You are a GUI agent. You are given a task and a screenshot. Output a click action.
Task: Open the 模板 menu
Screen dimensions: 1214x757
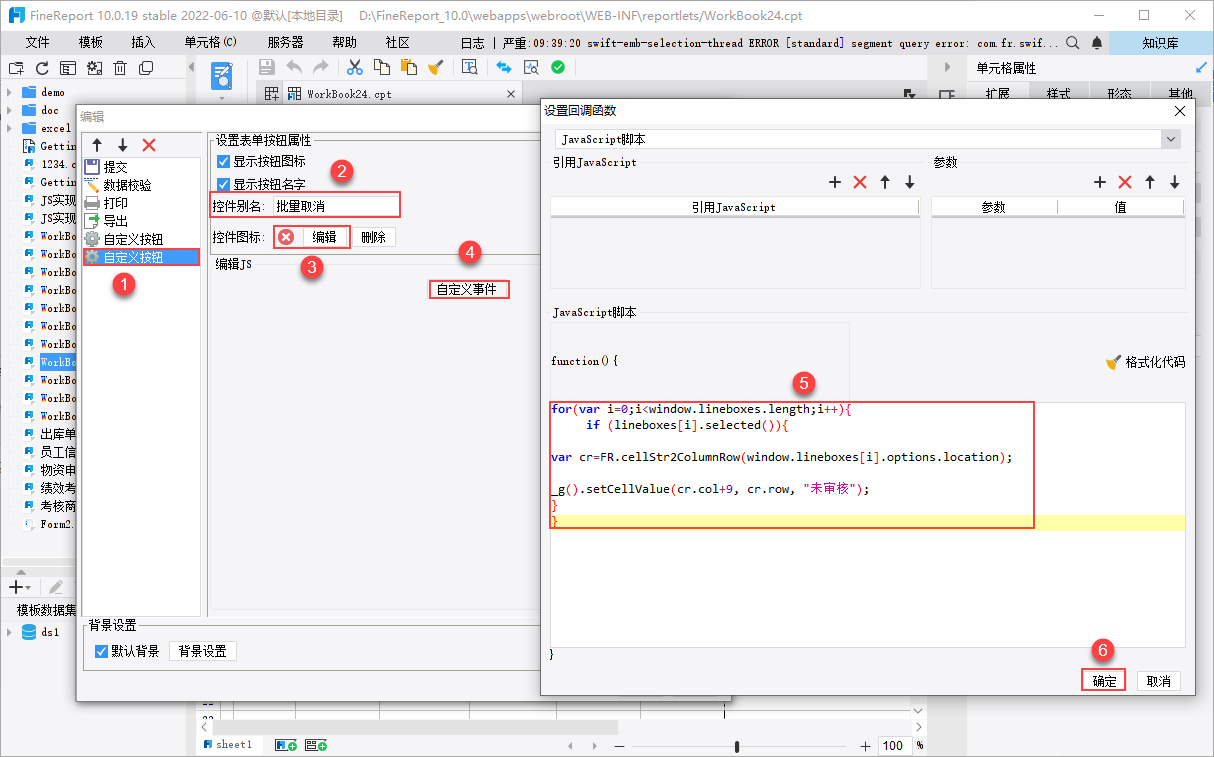tap(91, 43)
